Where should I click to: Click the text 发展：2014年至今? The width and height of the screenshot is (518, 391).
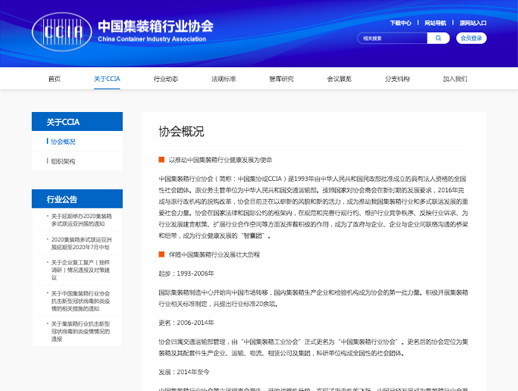(184, 372)
